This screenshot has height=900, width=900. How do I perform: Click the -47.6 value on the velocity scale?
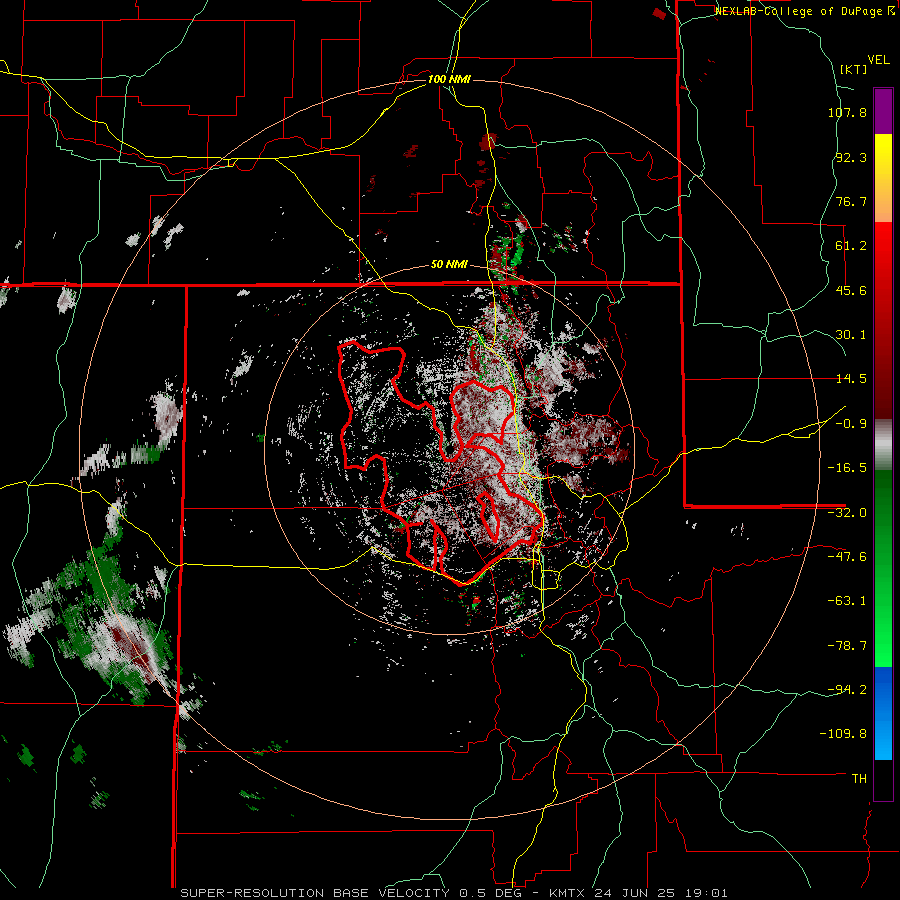click(847, 557)
